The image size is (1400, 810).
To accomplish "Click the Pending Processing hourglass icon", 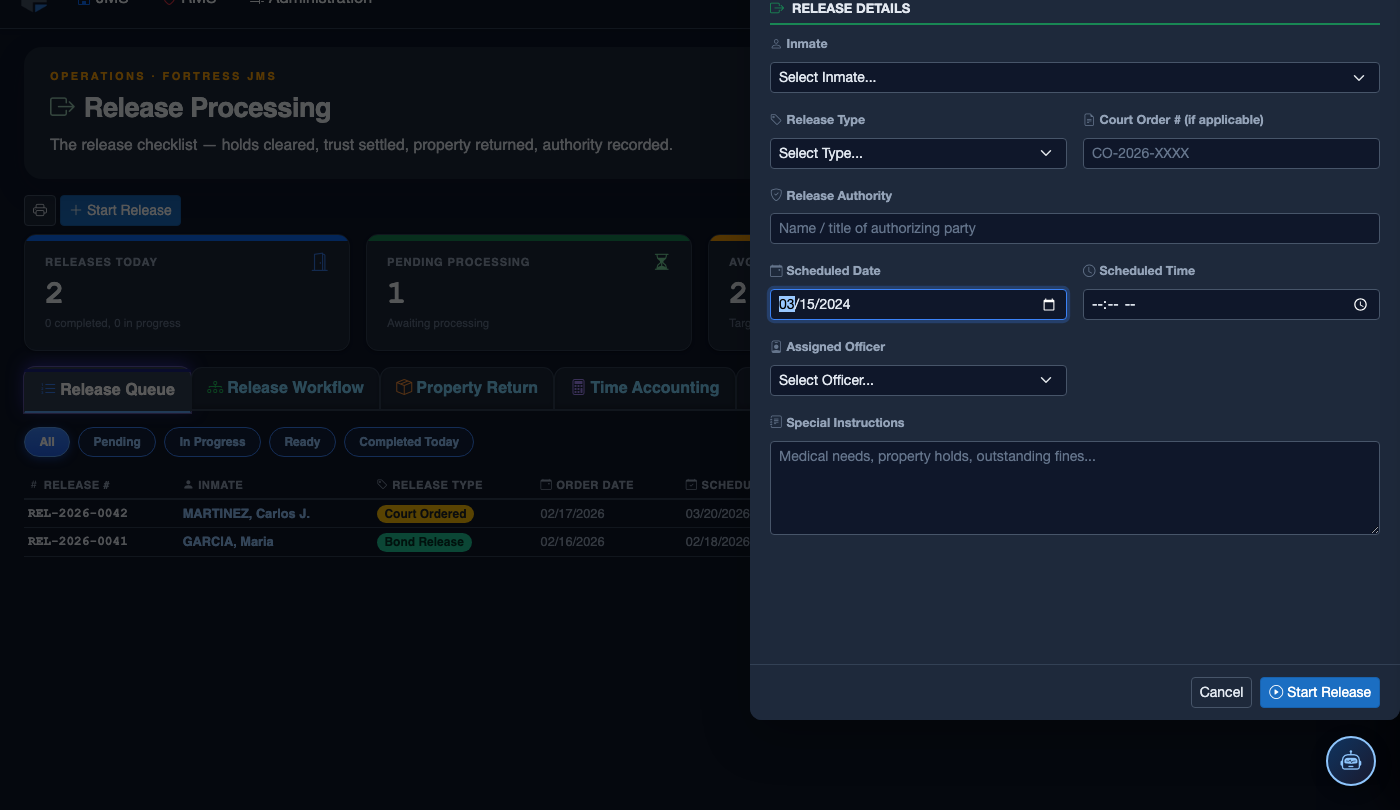I will coord(661,262).
